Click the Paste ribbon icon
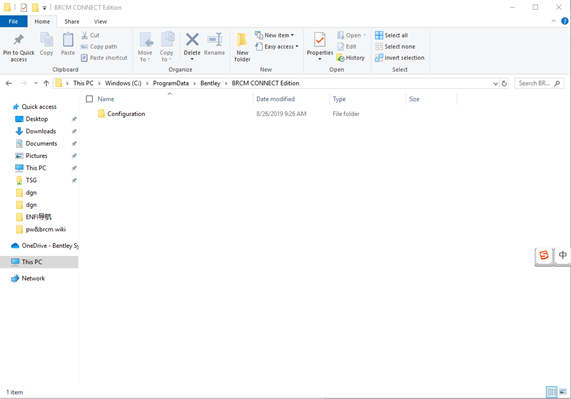The image size is (571, 399). (x=68, y=39)
